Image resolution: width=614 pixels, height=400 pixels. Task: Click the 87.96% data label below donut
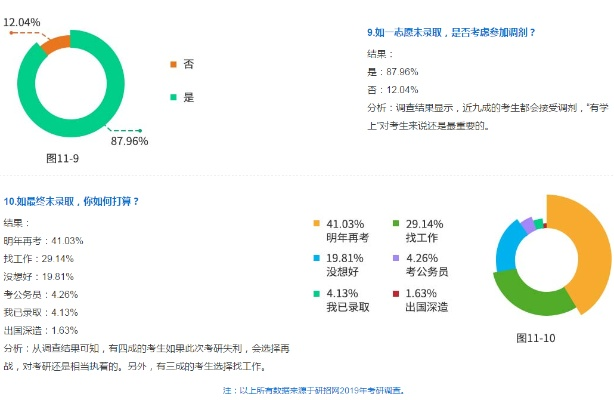tap(129, 141)
